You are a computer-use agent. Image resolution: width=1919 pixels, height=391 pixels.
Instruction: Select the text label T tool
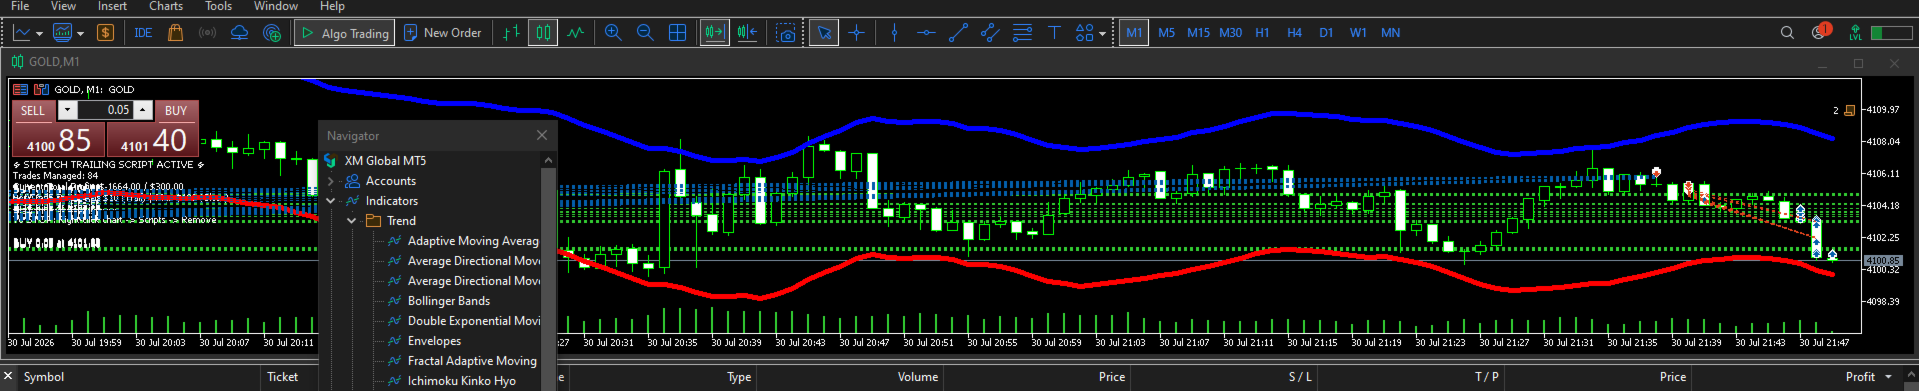click(x=1054, y=33)
